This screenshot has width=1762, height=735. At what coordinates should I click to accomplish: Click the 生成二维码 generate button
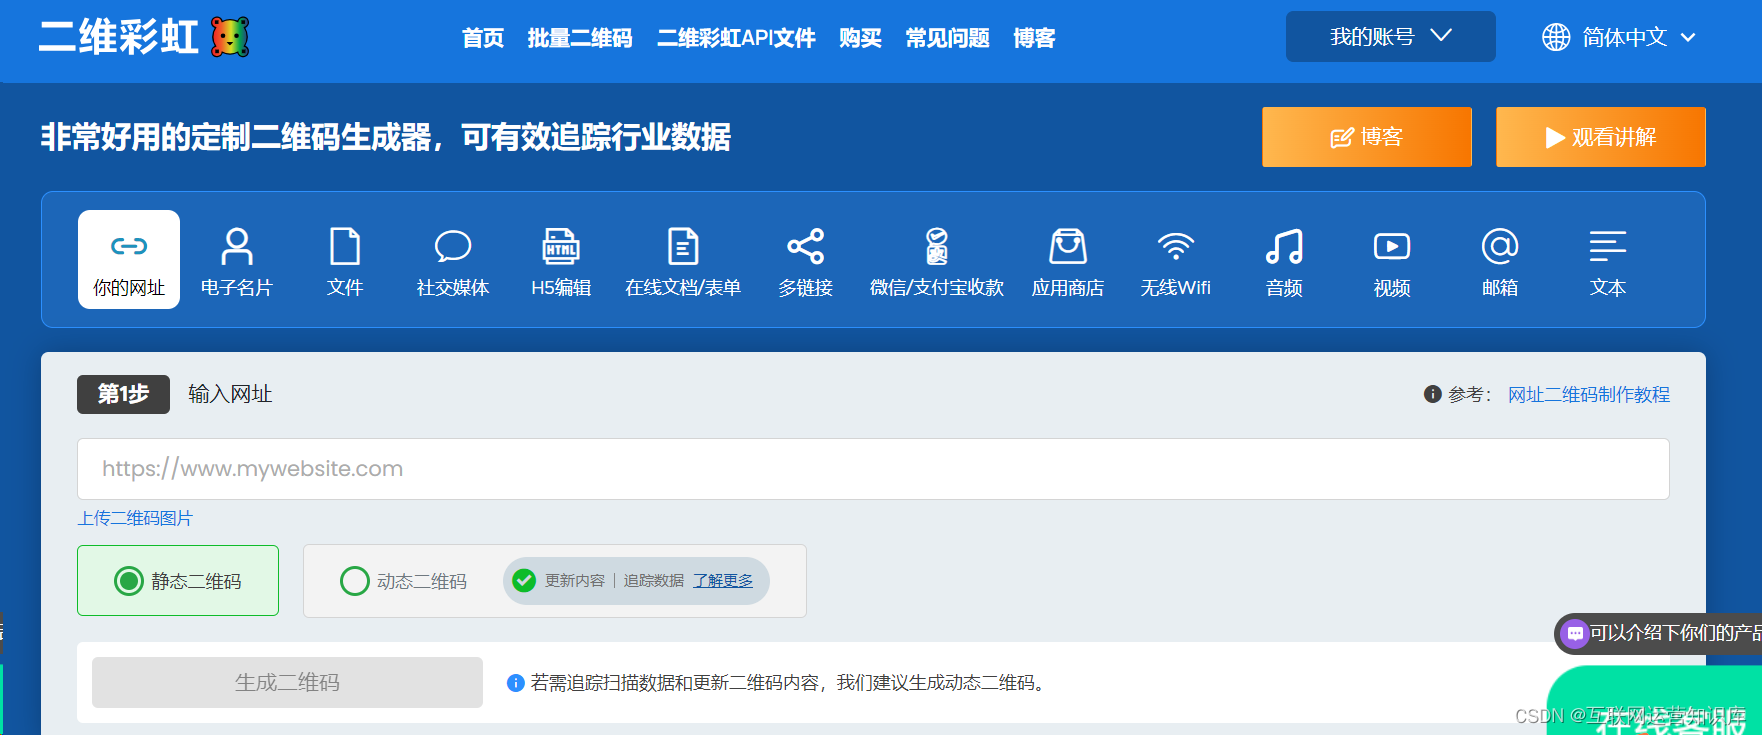(x=287, y=683)
